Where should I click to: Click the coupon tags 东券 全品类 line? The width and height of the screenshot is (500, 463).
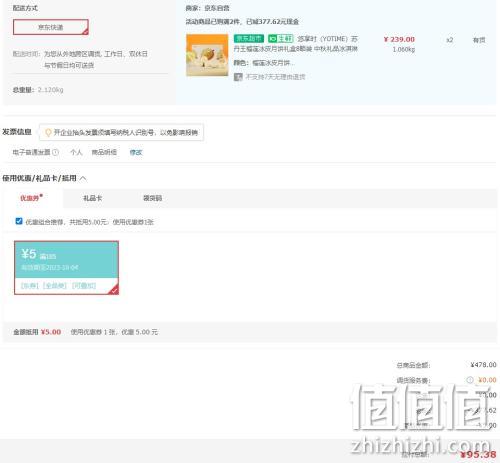59,286
